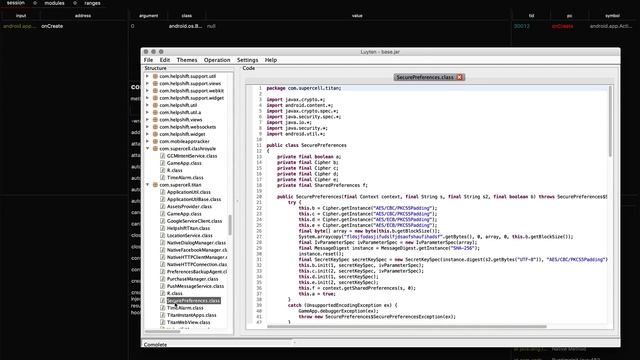Screen dimensions: 640x360
Task: Click the GoogleServiceClient.class file icon
Action: click(162, 221)
